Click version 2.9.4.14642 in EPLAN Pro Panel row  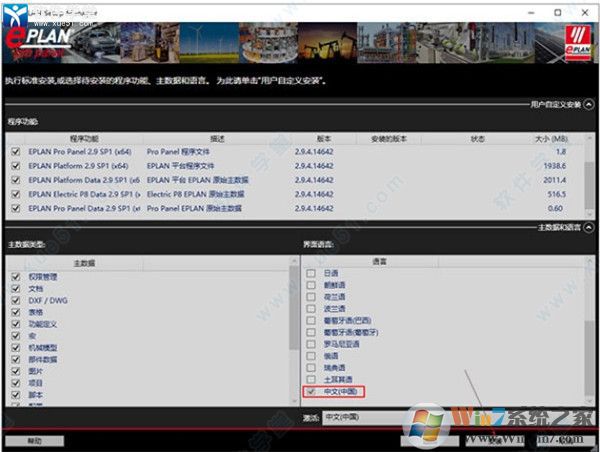(x=314, y=152)
